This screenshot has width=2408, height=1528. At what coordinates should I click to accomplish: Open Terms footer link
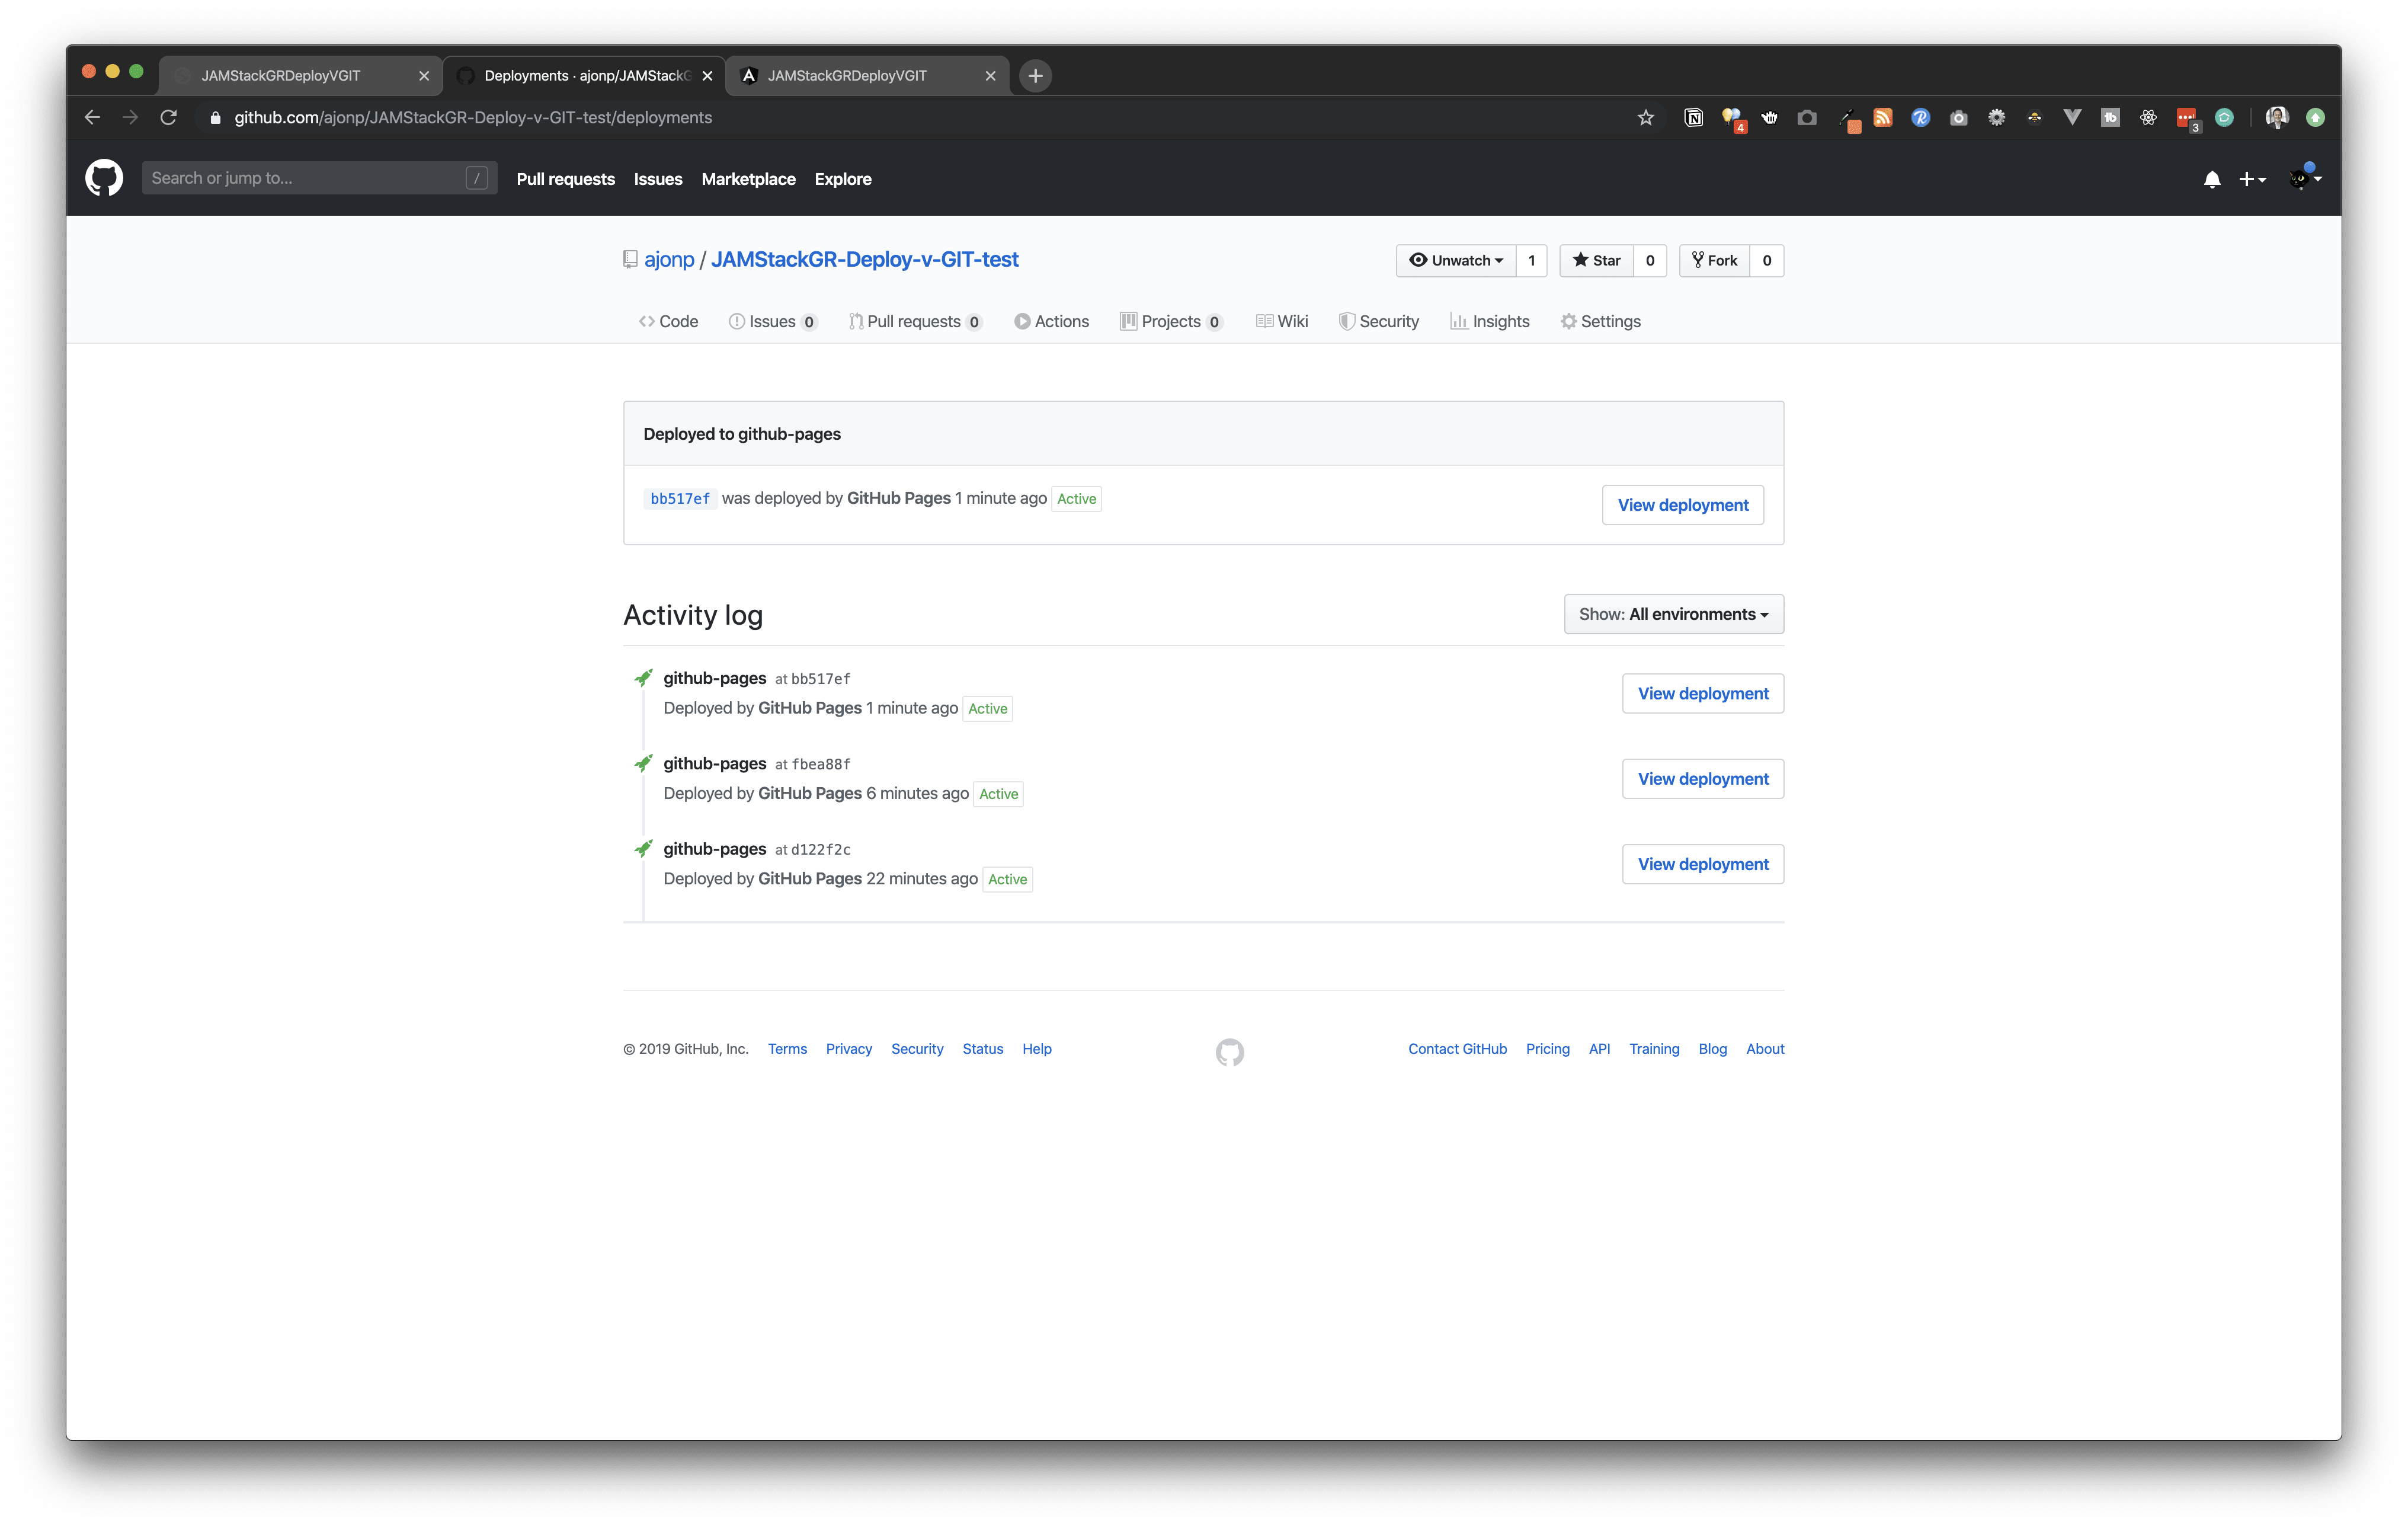[787, 1048]
